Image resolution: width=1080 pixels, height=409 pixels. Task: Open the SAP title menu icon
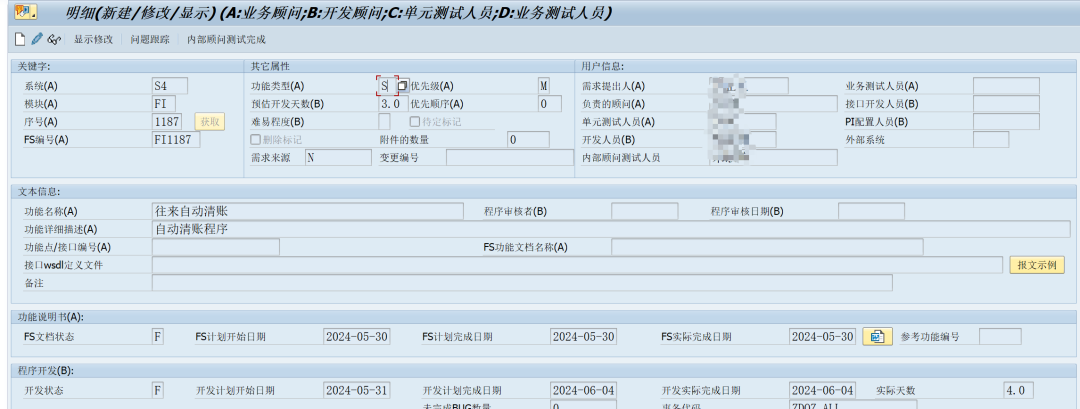point(26,12)
